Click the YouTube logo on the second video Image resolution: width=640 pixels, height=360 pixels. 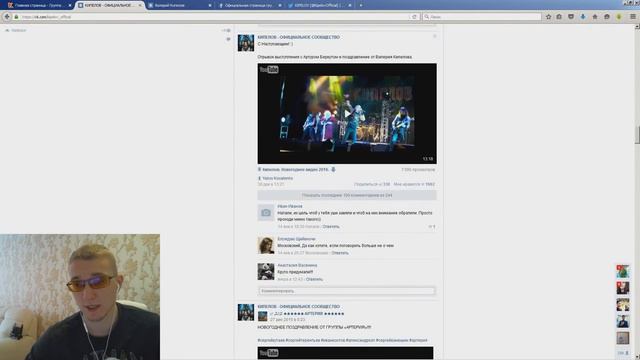pyautogui.click(x=269, y=353)
